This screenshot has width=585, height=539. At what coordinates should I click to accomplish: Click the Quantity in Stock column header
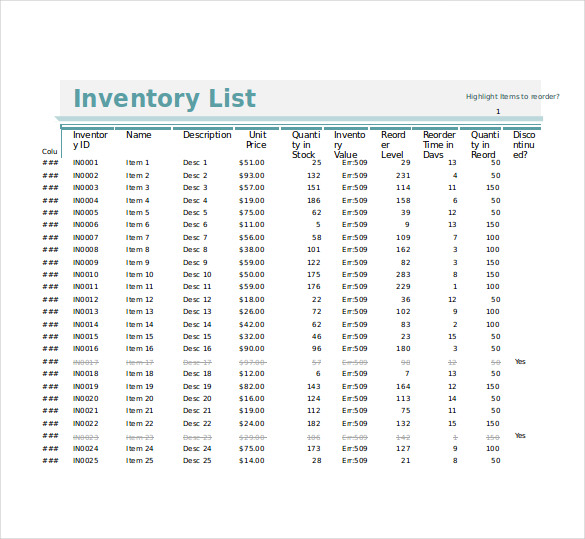click(306, 145)
